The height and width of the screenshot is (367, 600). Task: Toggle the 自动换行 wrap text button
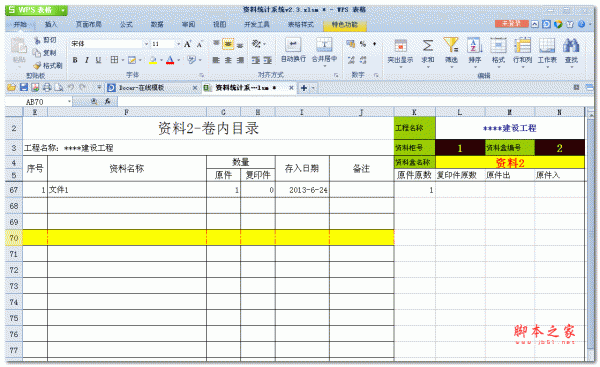[293, 50]
